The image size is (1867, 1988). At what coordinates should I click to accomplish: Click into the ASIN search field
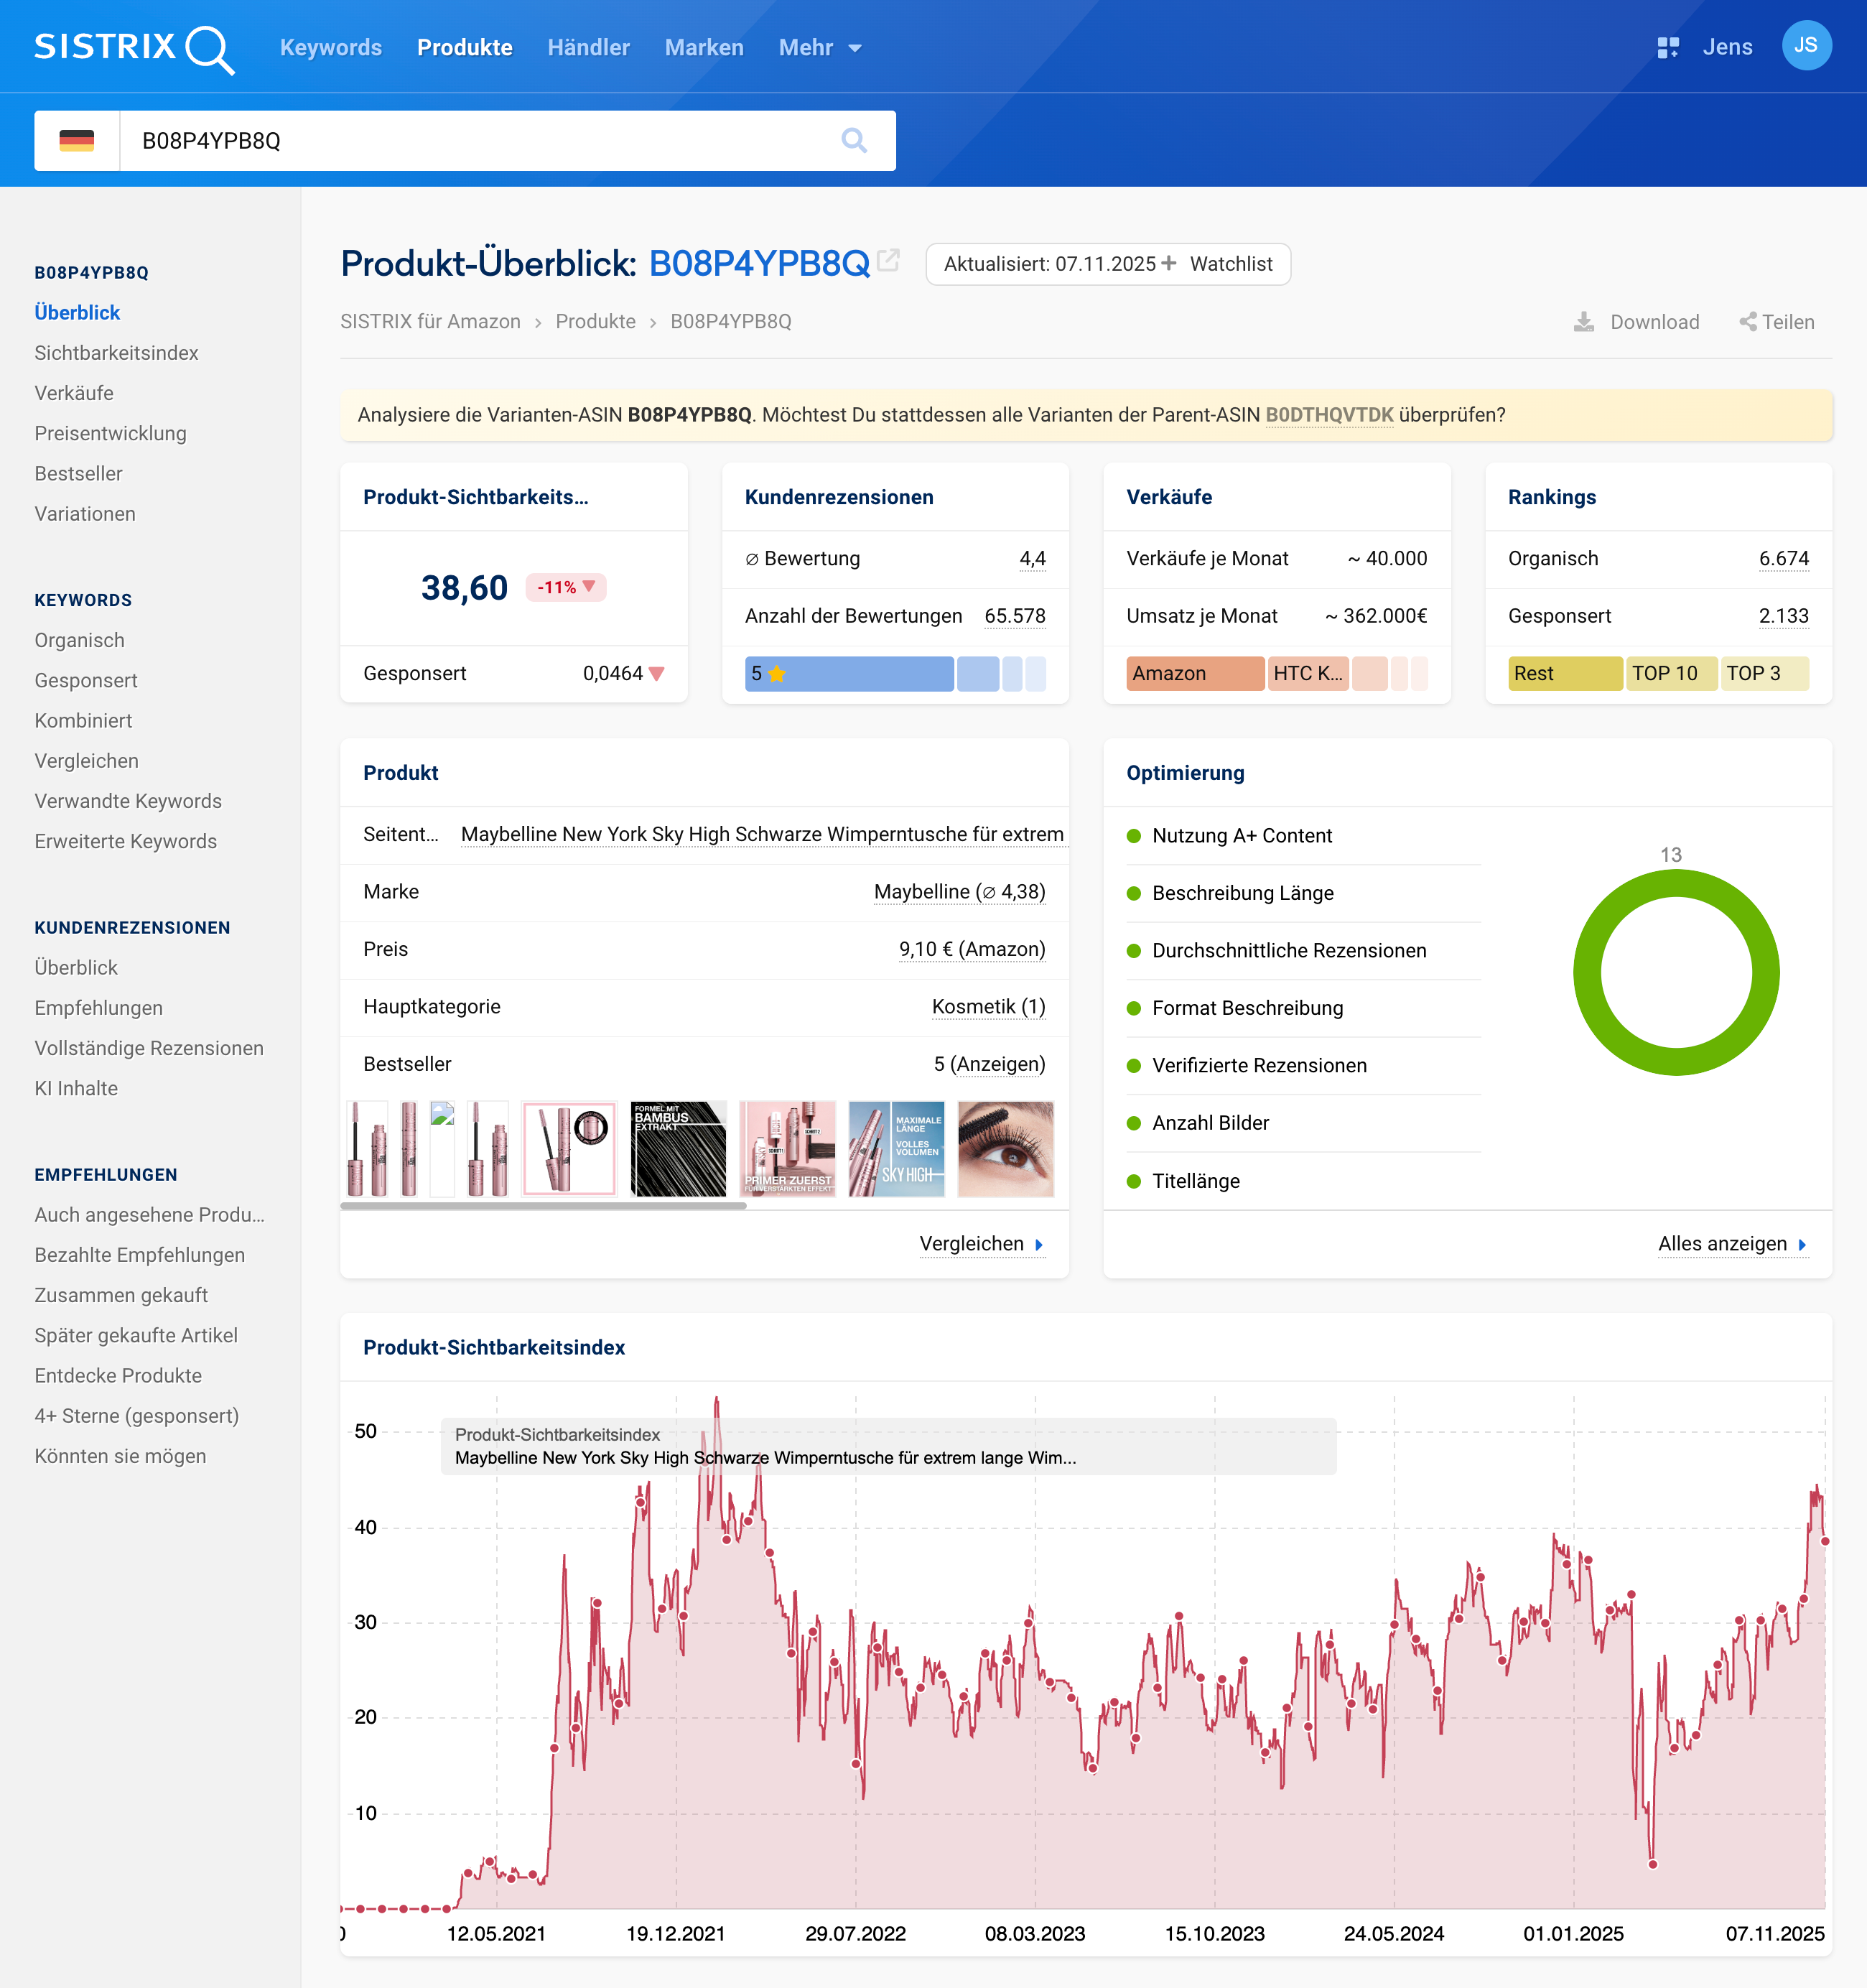click(480, 140)
